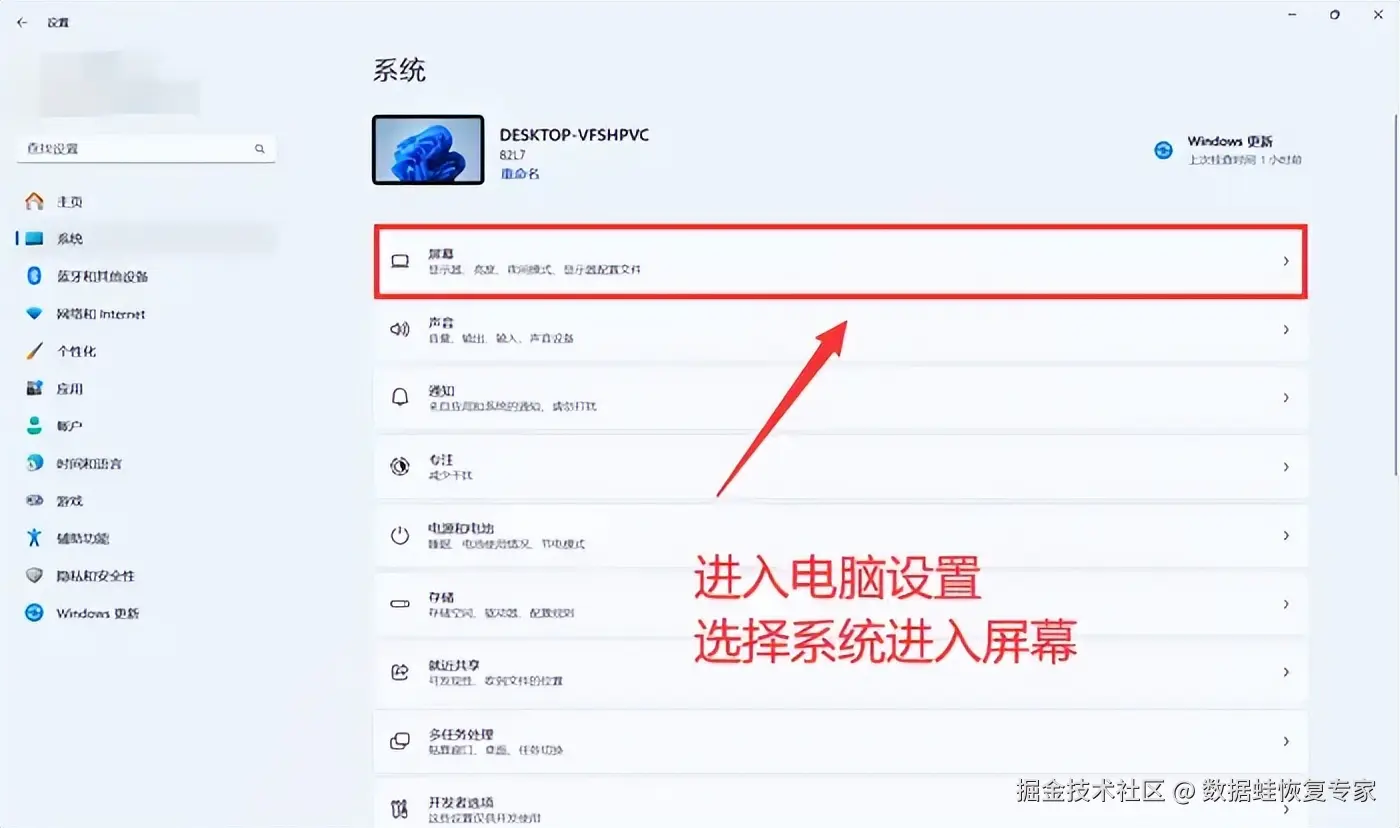The width and height of the screenshot is (1400, 828).
Task: Click the back arrow icon
Action: pyautogui.click(x=22, y=22)
